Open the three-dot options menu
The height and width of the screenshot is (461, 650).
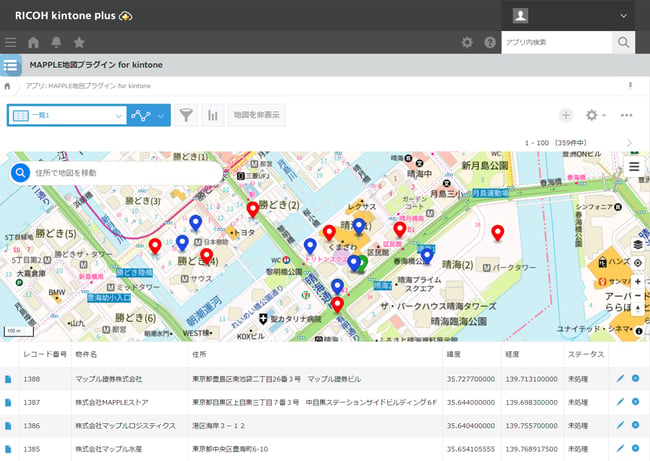(x=626, y=115)
